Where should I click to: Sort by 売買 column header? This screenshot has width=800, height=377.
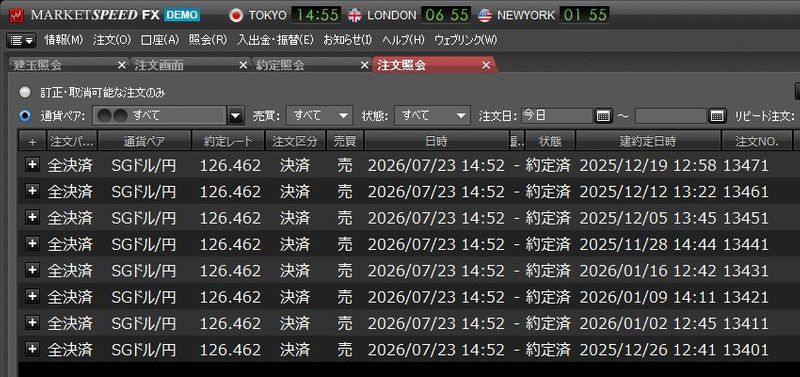coord(344,141)
